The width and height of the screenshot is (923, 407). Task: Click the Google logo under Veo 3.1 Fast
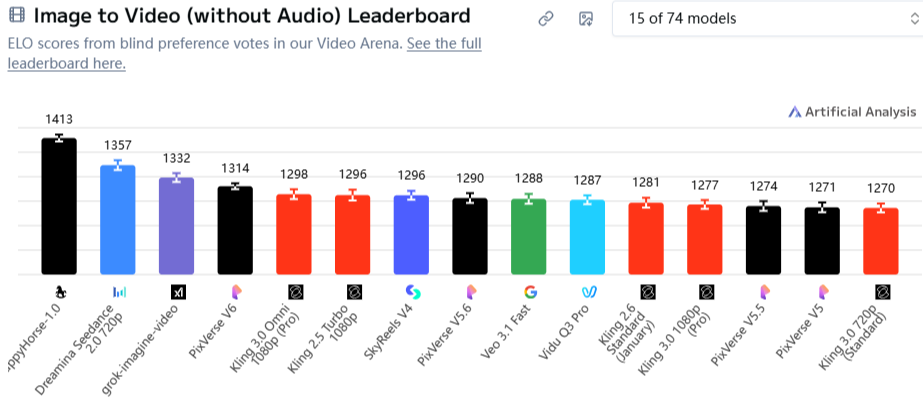pyautogui.click(x=530, y=292)
